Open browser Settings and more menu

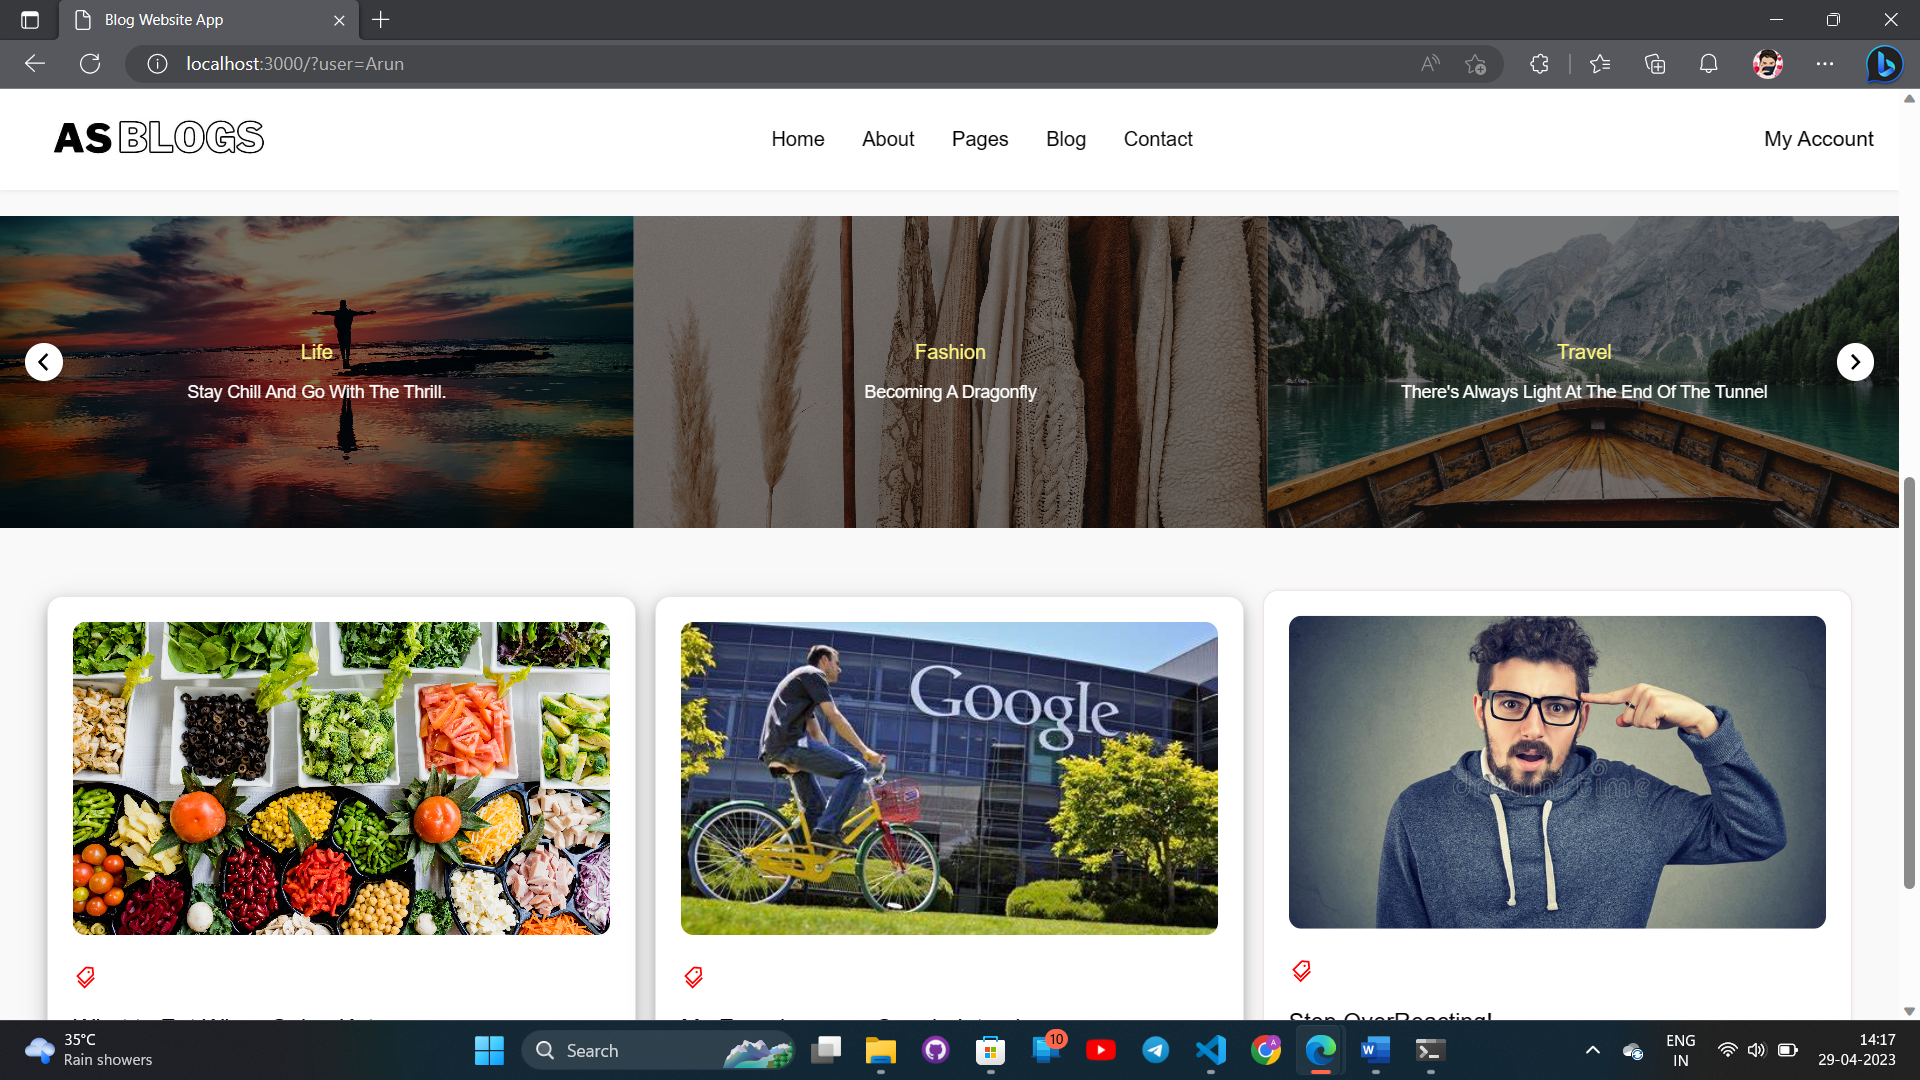[x=1825, y=64]
